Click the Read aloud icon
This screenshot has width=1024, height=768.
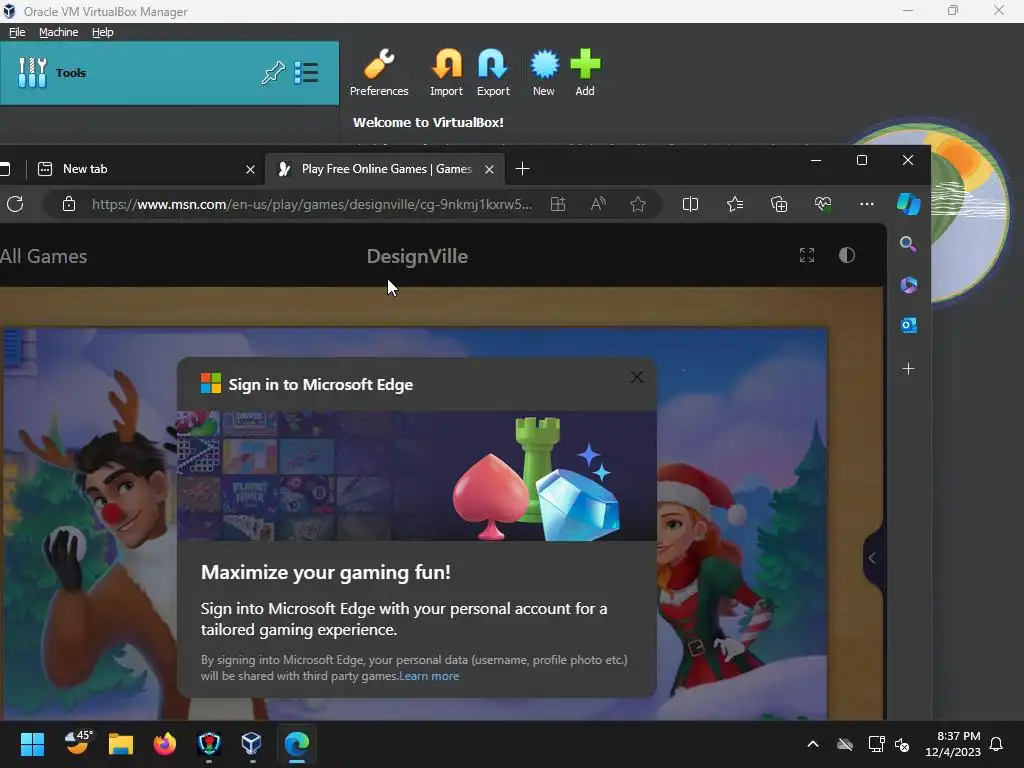(598, 204)
